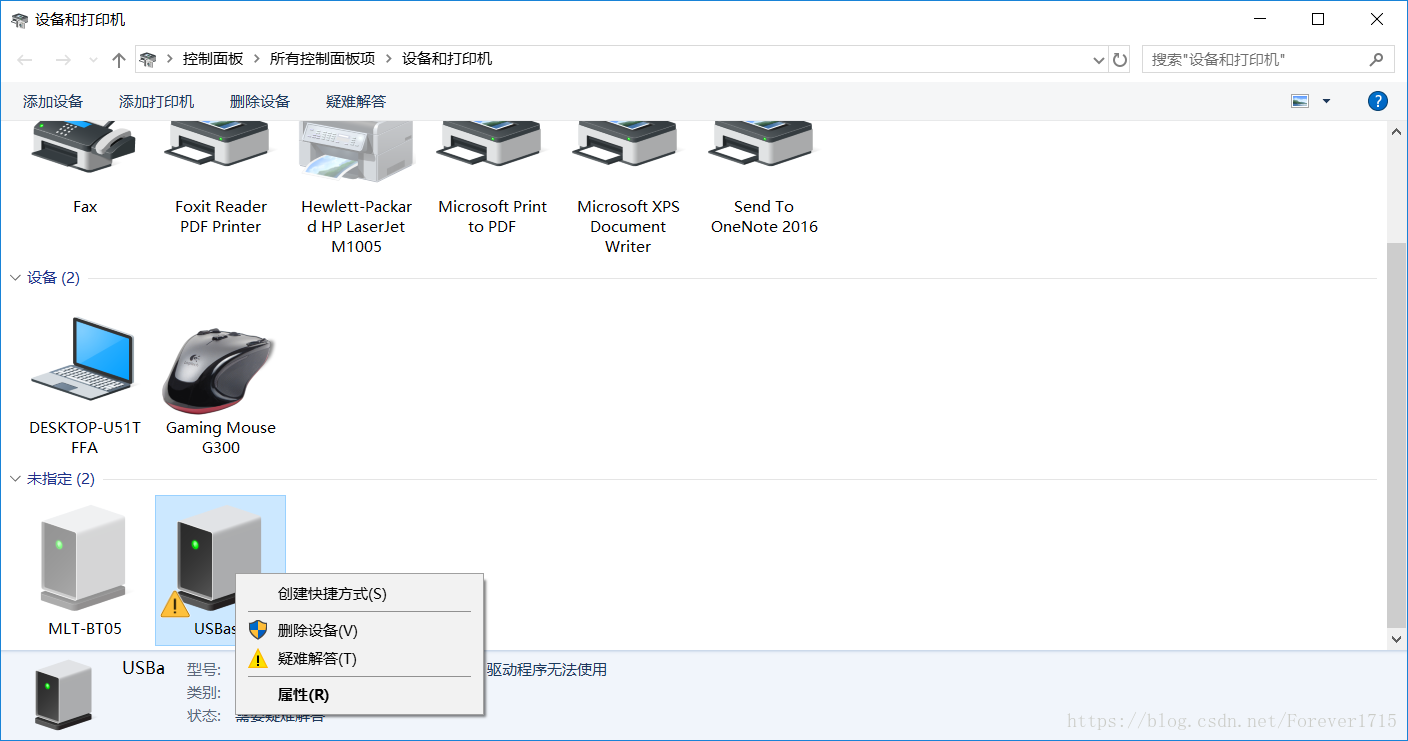Collapse the 未指定 (2) group
Screen dimensions: 1408x741
pos(16,479)
